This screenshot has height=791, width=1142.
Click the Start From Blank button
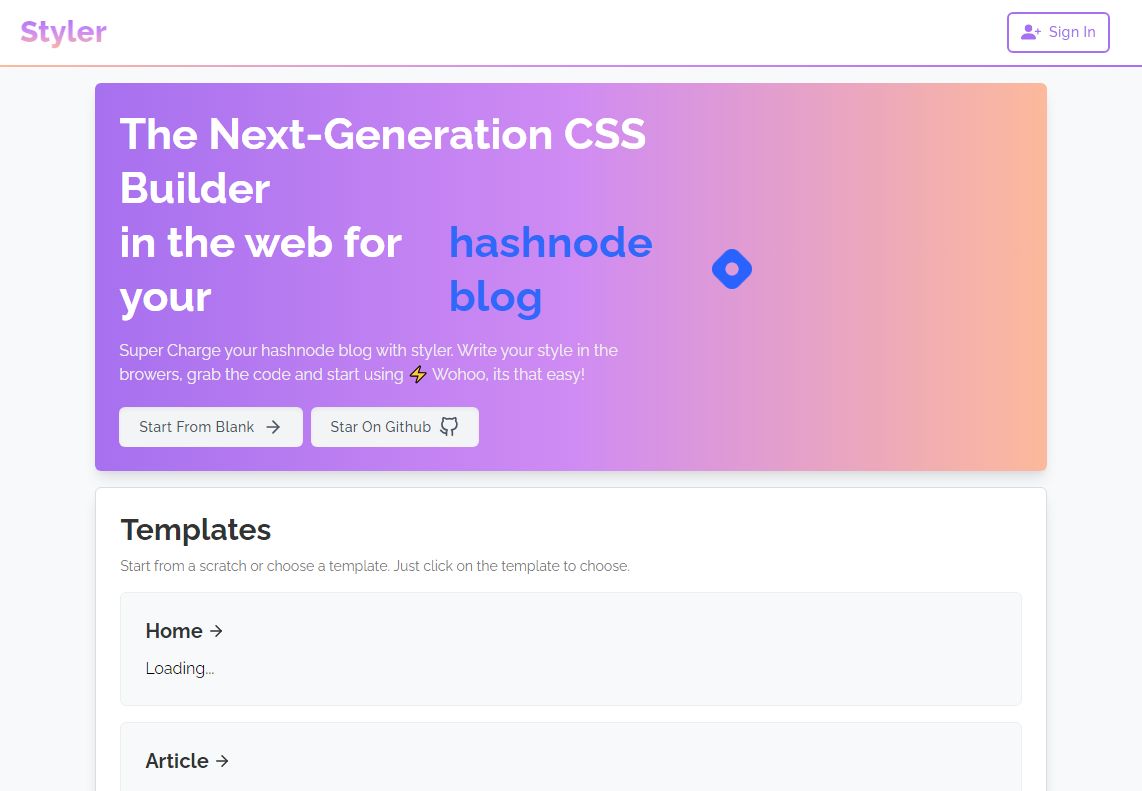click(x=210, y=427)
